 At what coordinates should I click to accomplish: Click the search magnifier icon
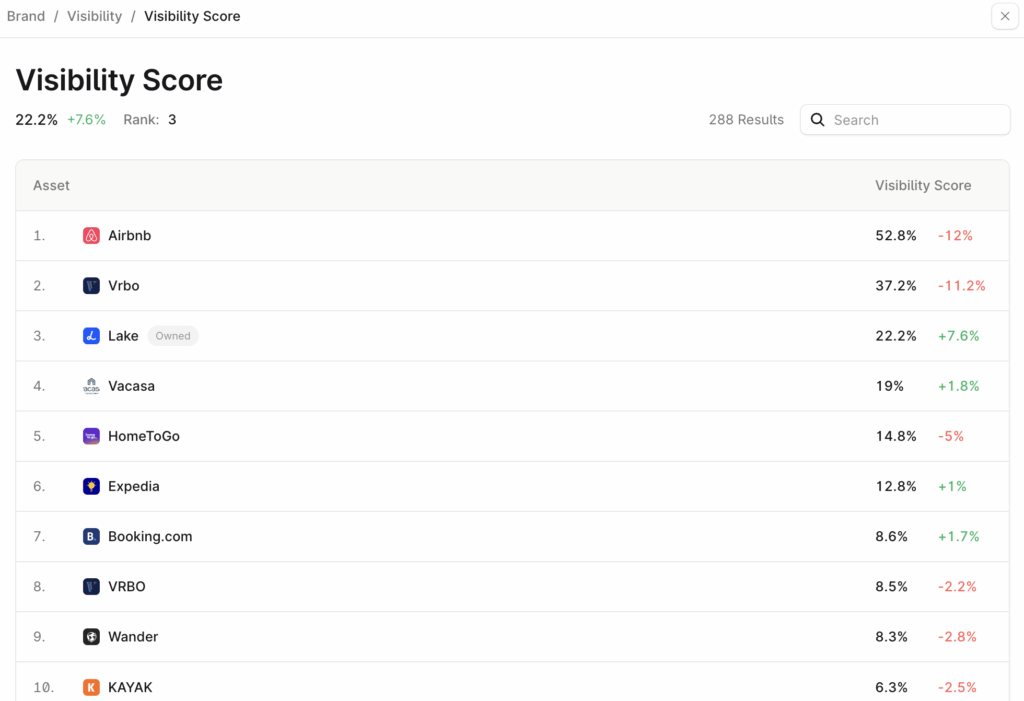coord(817,120)
